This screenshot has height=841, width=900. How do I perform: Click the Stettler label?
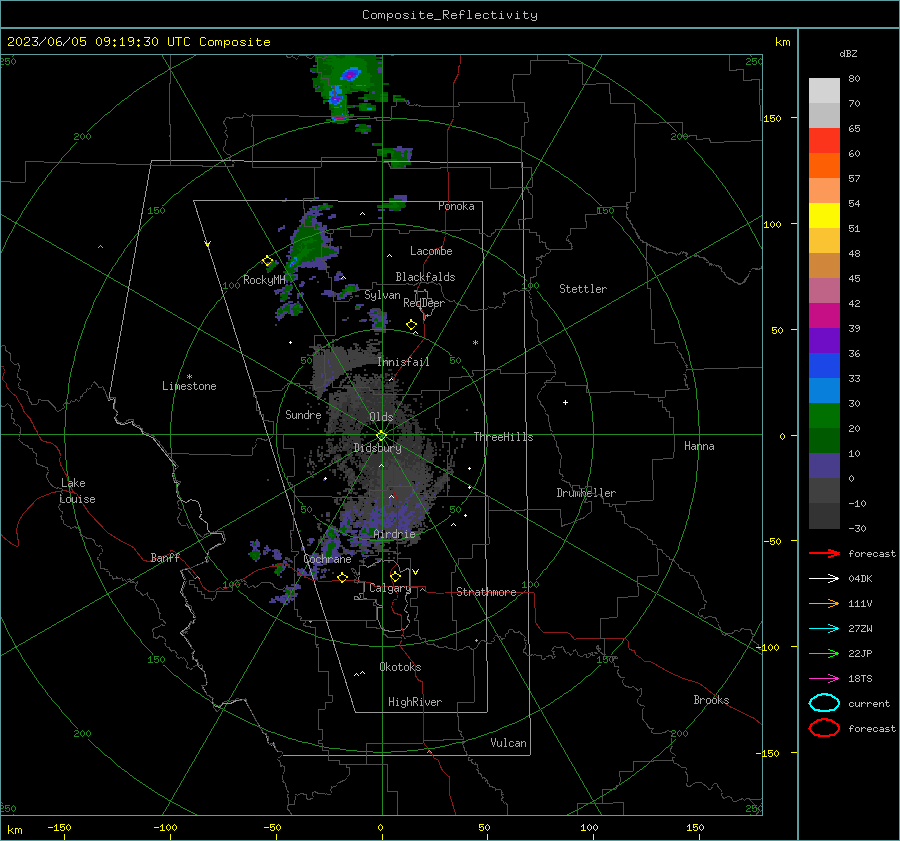pyautogui.click(x=583, y=289)
